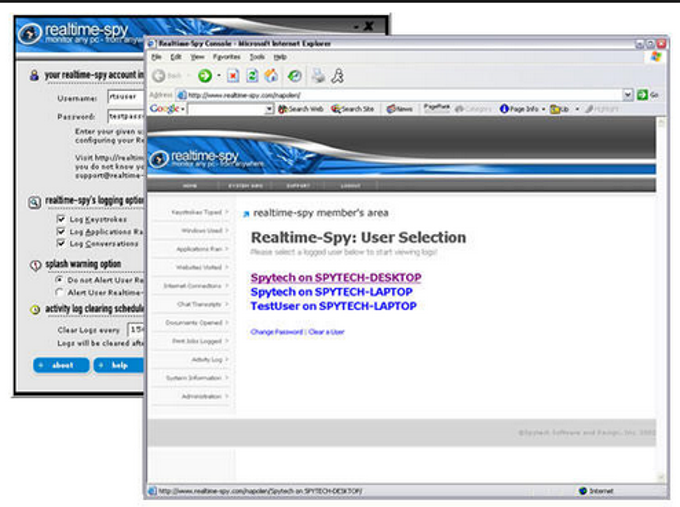Click the about button in config window
This screenshot has width=680, height=507.
coord(61,365)
